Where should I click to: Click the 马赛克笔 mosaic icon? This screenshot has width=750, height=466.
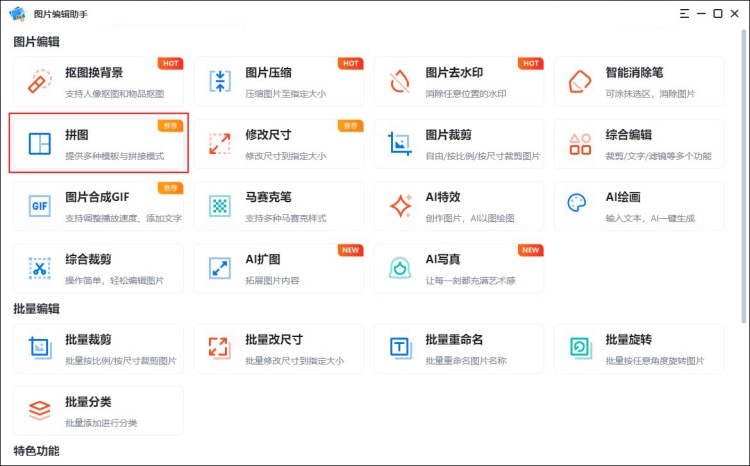click(220, 206)
